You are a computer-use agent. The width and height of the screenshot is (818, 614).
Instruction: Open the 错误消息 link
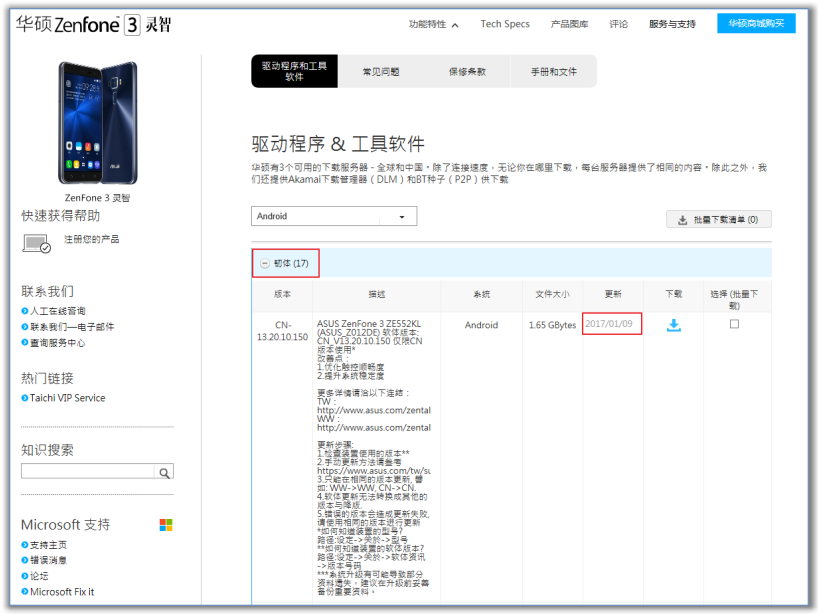click(48, 560)
